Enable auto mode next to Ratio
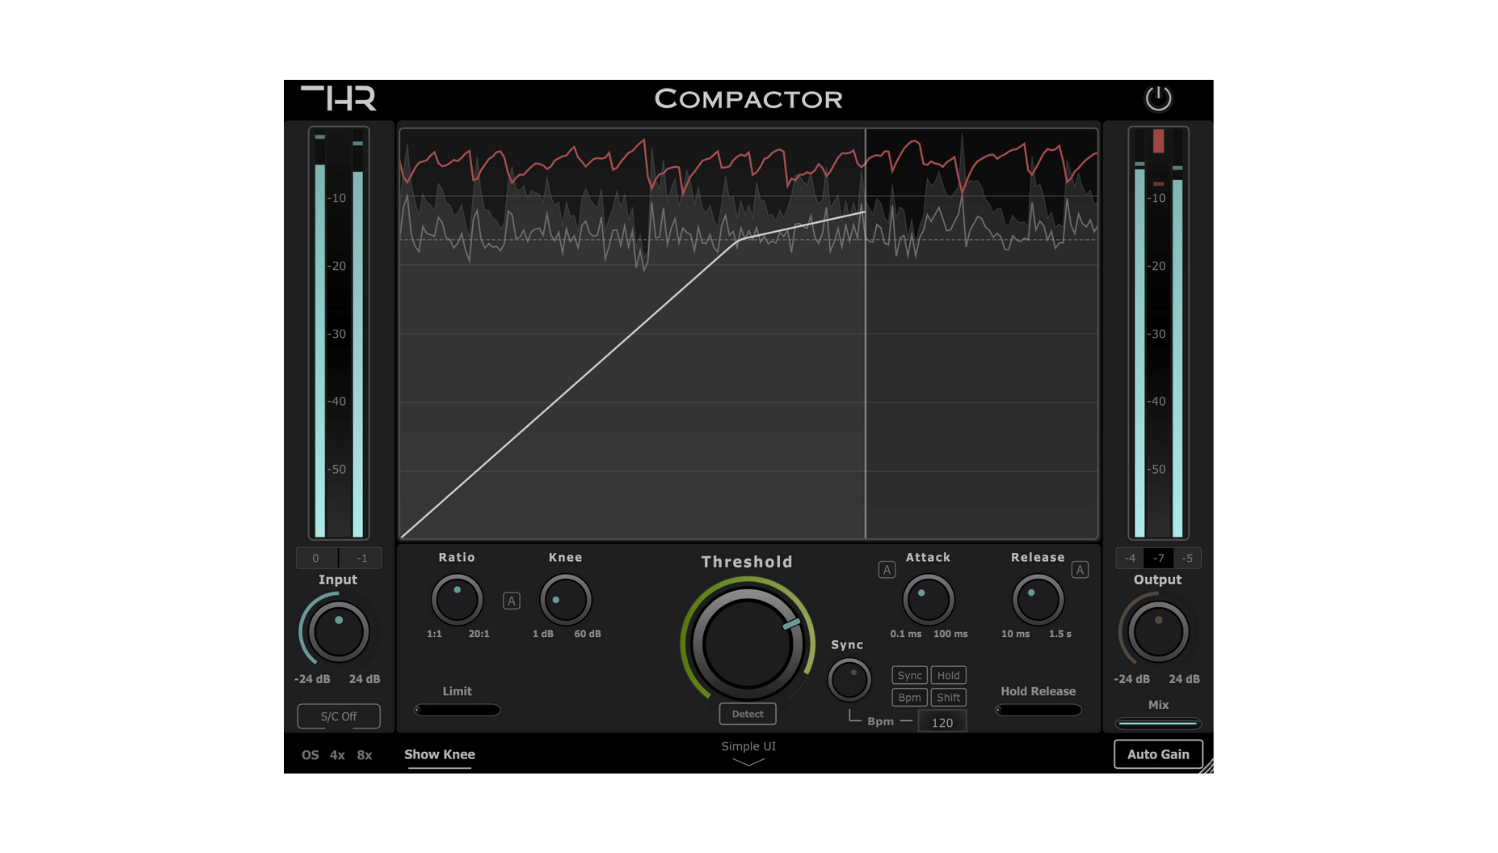This screenshot has width=1498, height=853. pos(511,601)
